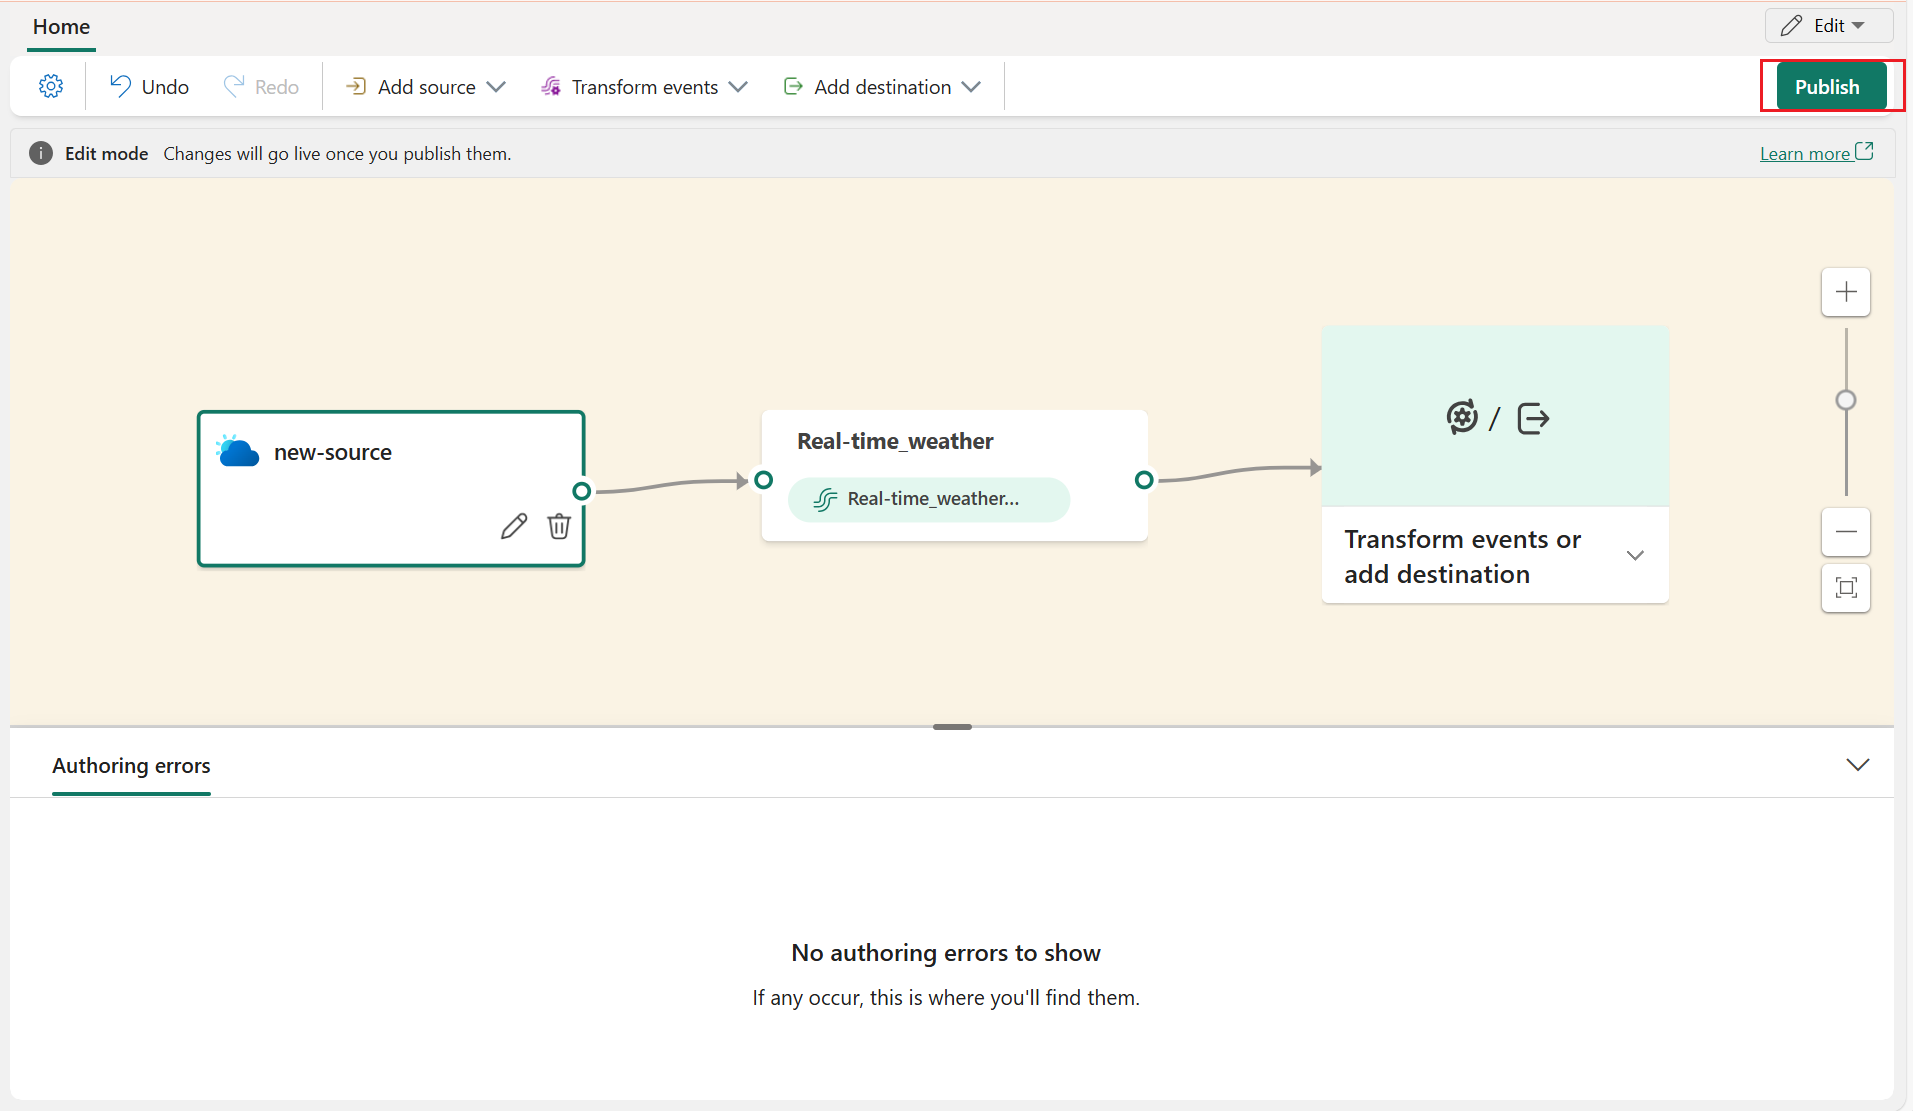This screenshot has height=1111, width=1913.
Task: Select the Authoring errors tab
Action: pyautogui.click(x=131, y=766)
